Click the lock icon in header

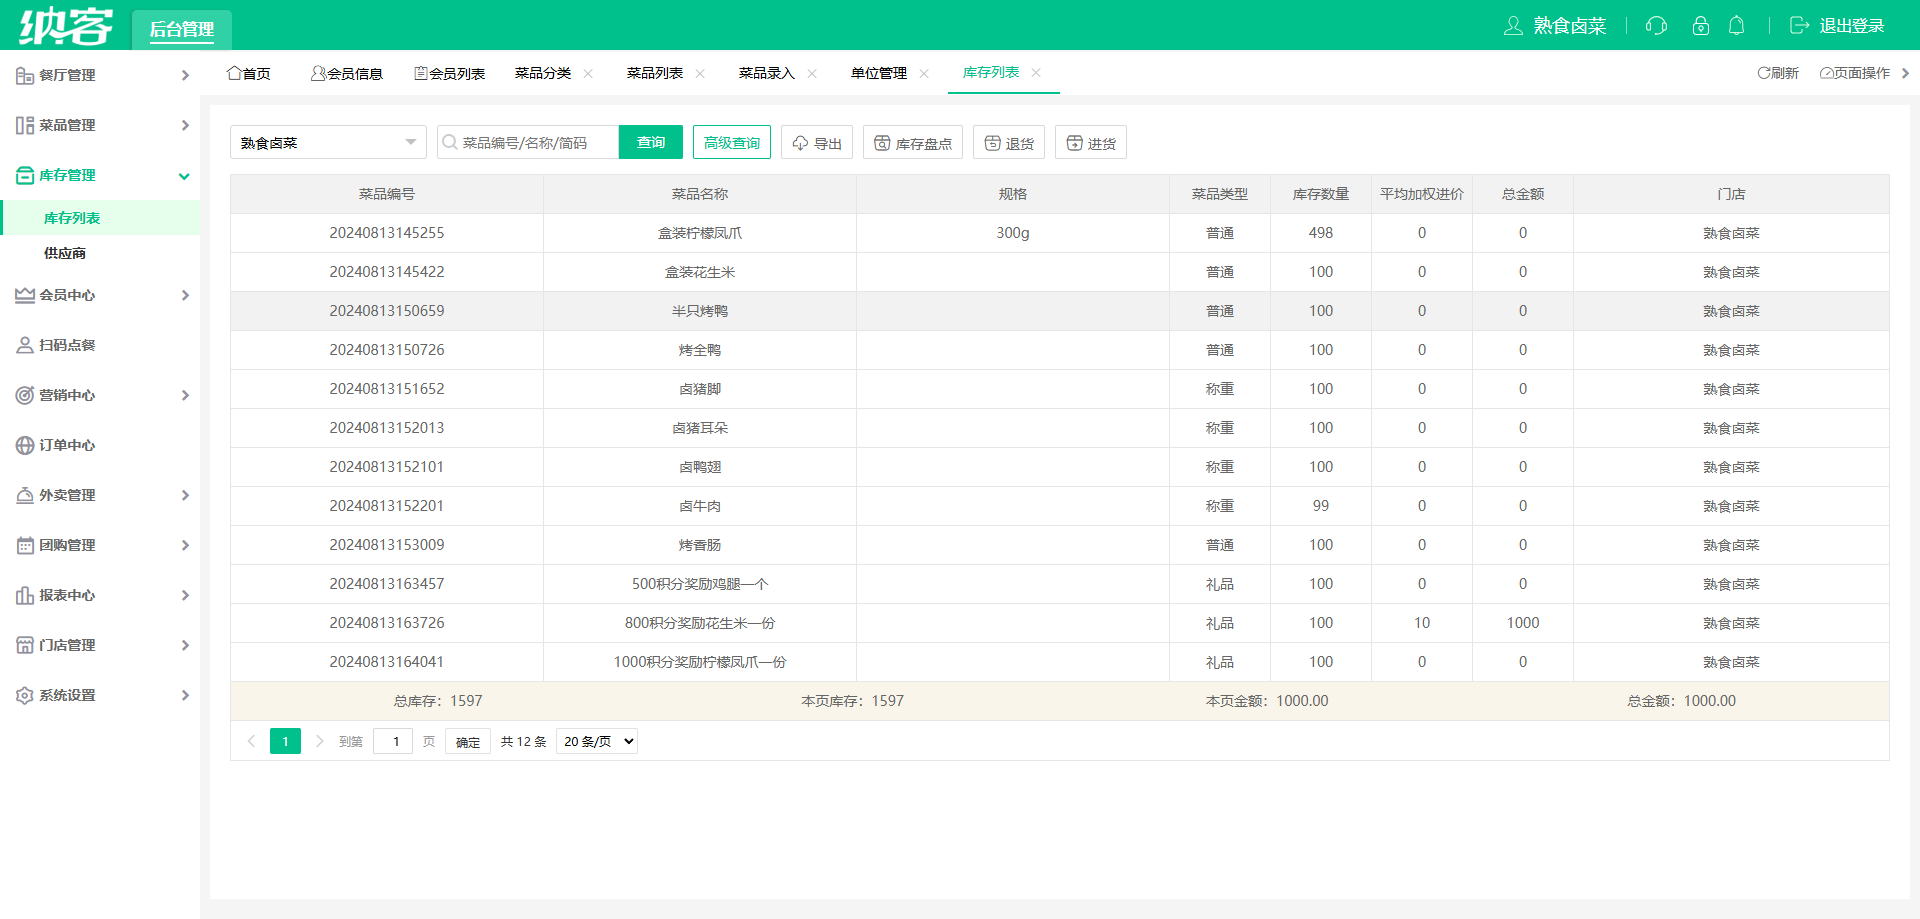(x=1700, y=26)
